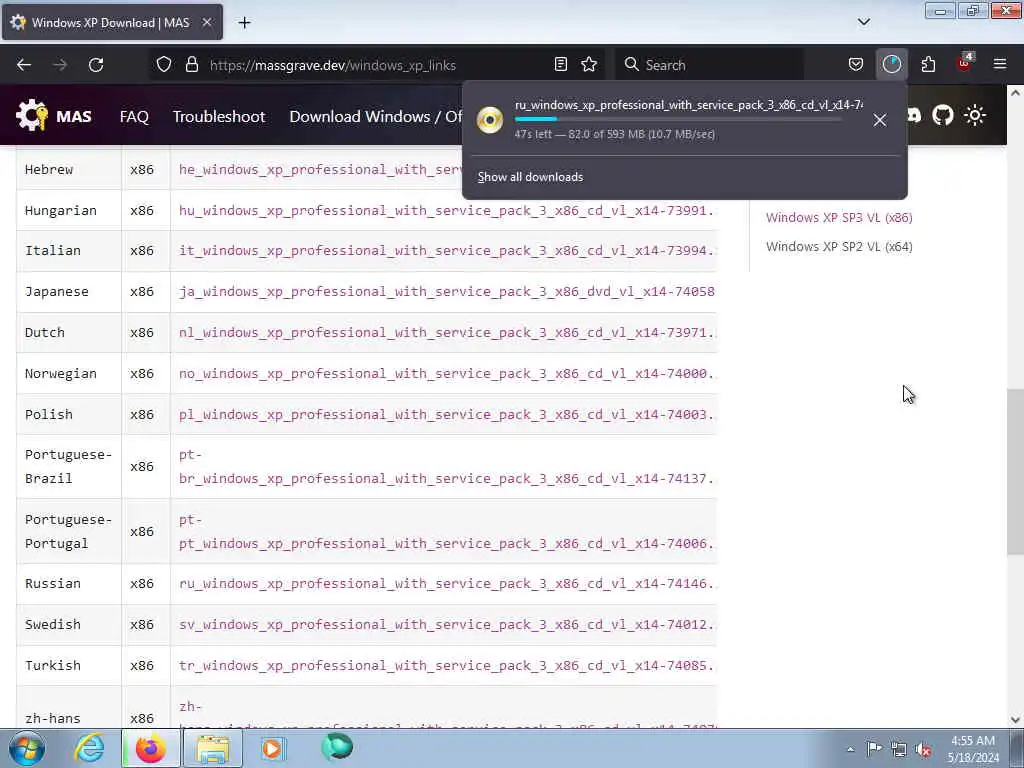Screen dimensions: 1024x768
Task: Click the MAS gear logo
Action: [32, 116]
